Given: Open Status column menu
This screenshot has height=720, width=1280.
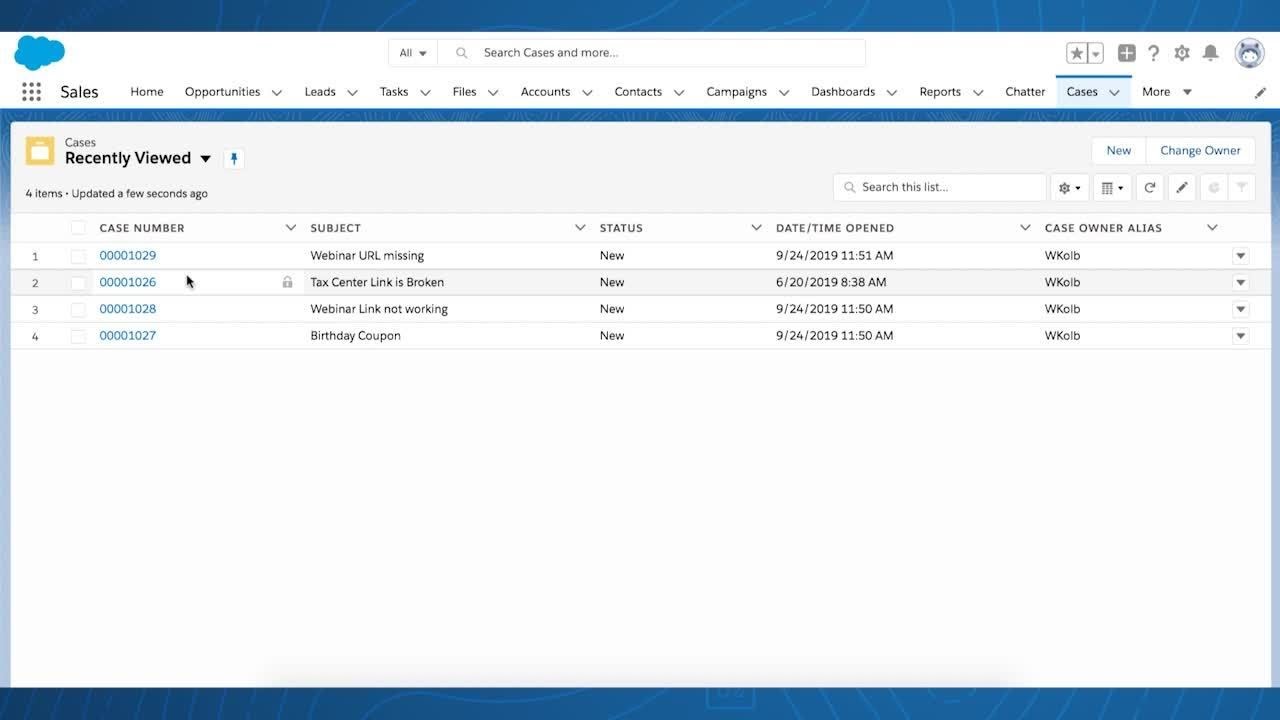Looking at the screenshot, I should tap(756, 228).
